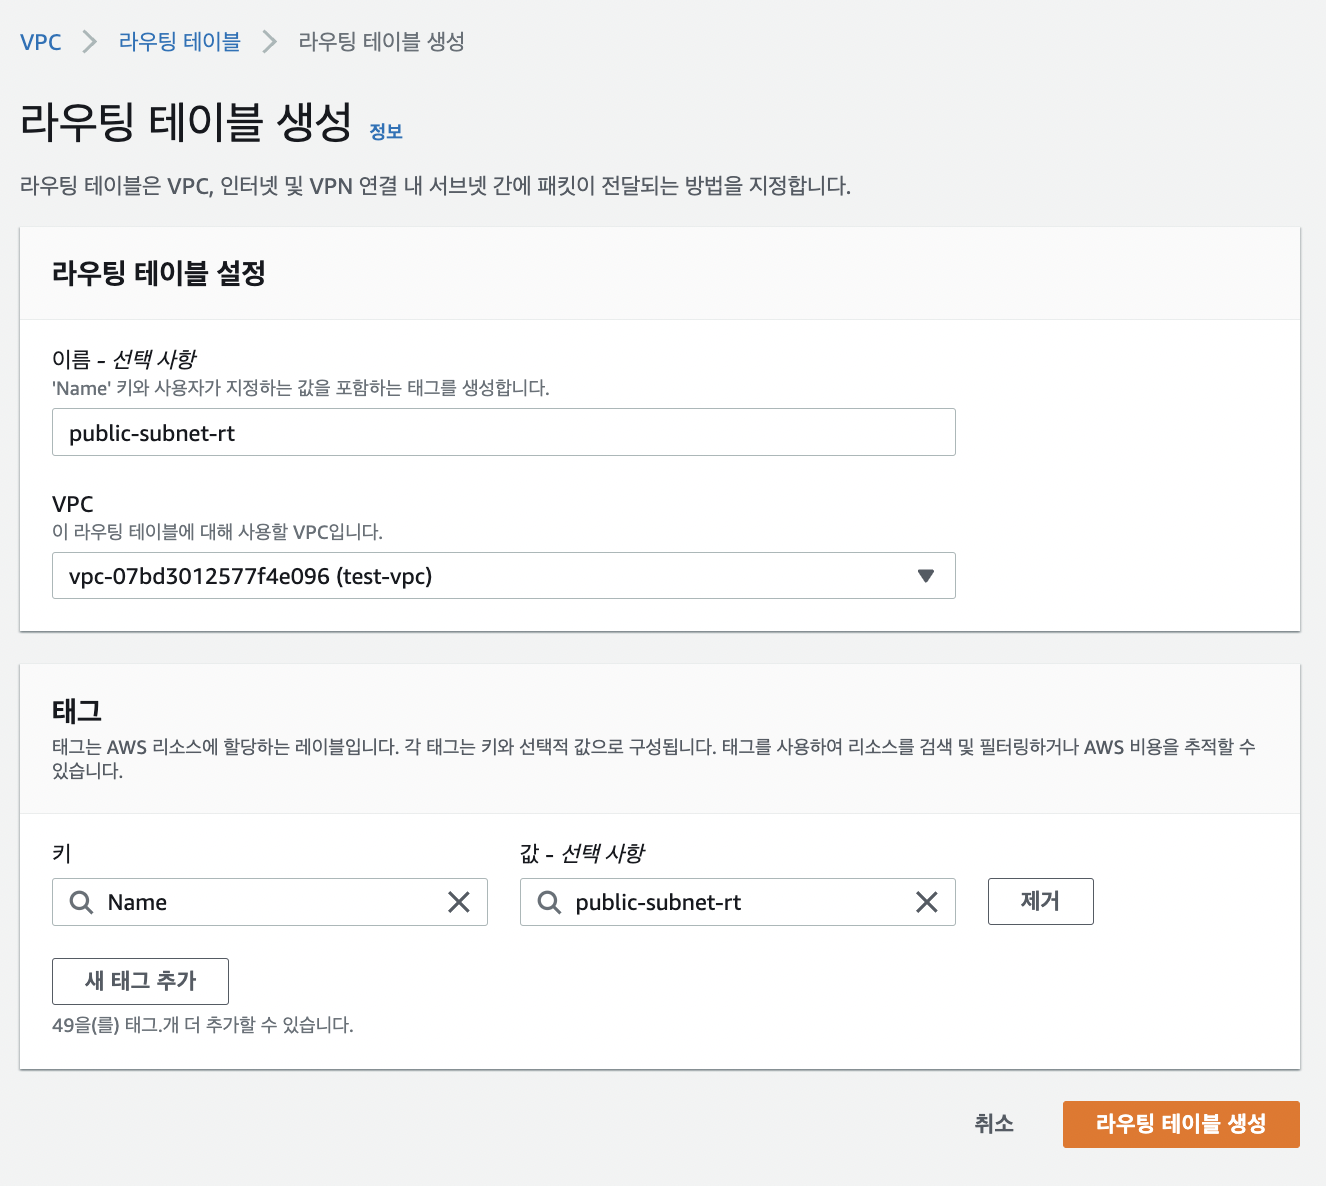Click the 49 tags remaining notice text
Image resolution: width=1326 pixels, height=1186 pixels.
click(203, 1025)
